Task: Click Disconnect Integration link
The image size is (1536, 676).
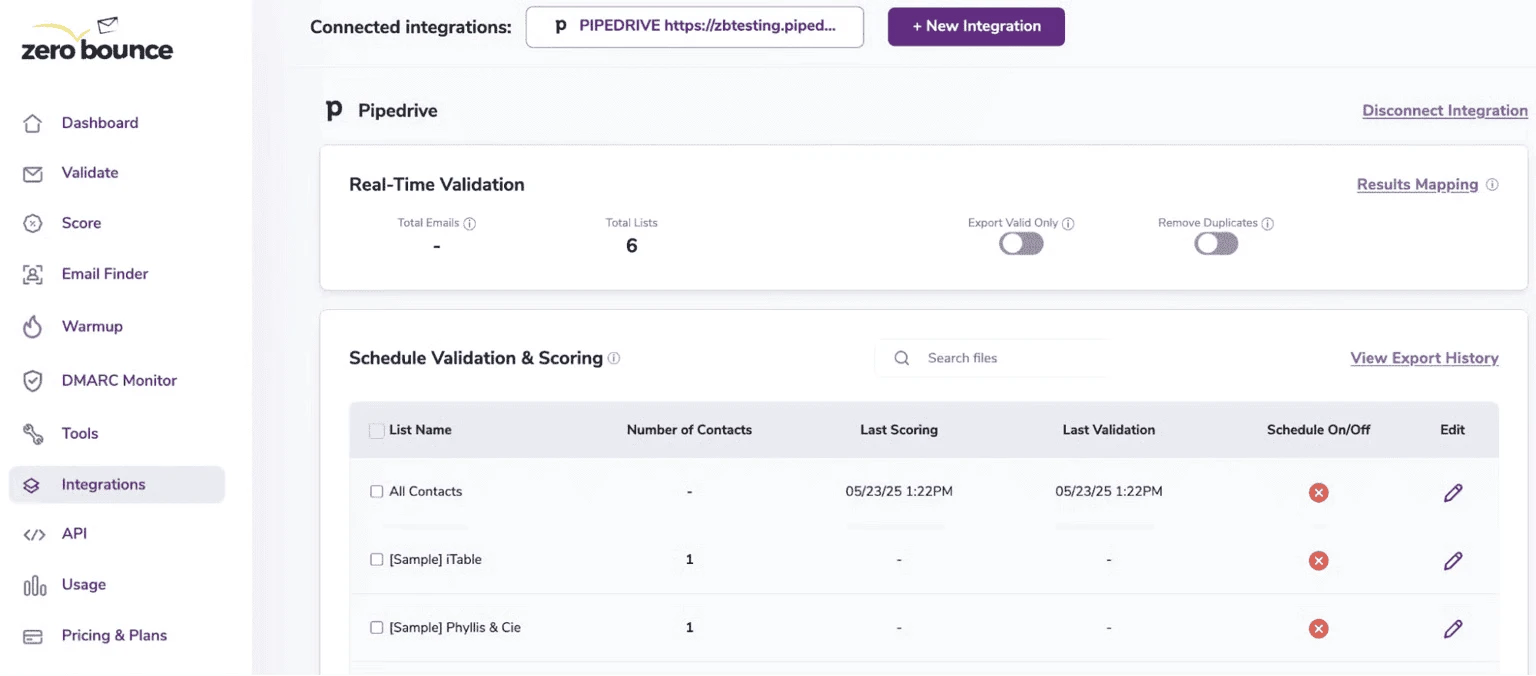Action: click(x=1444, y=110)
